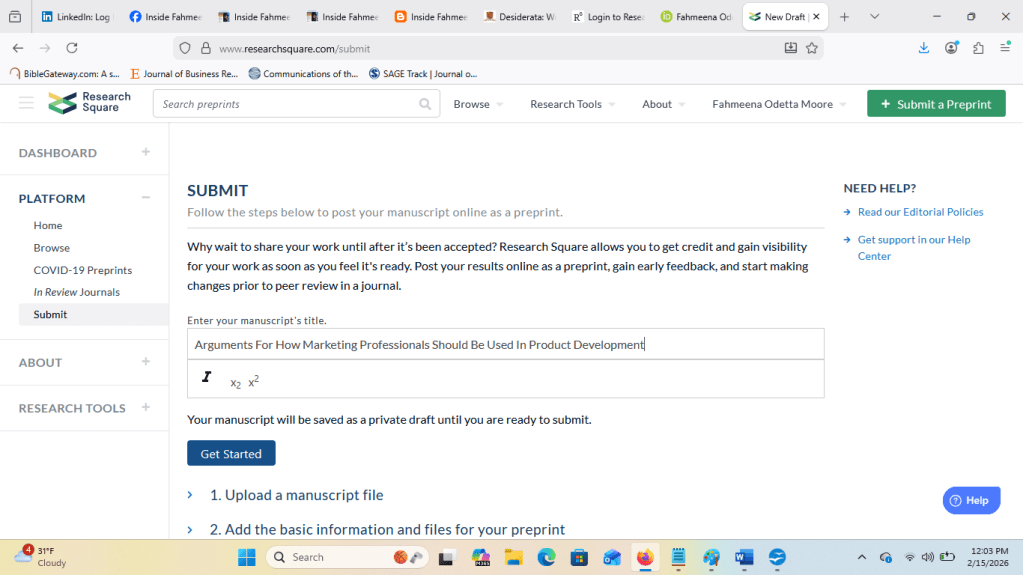Open the Help chat button

point(971,501)
